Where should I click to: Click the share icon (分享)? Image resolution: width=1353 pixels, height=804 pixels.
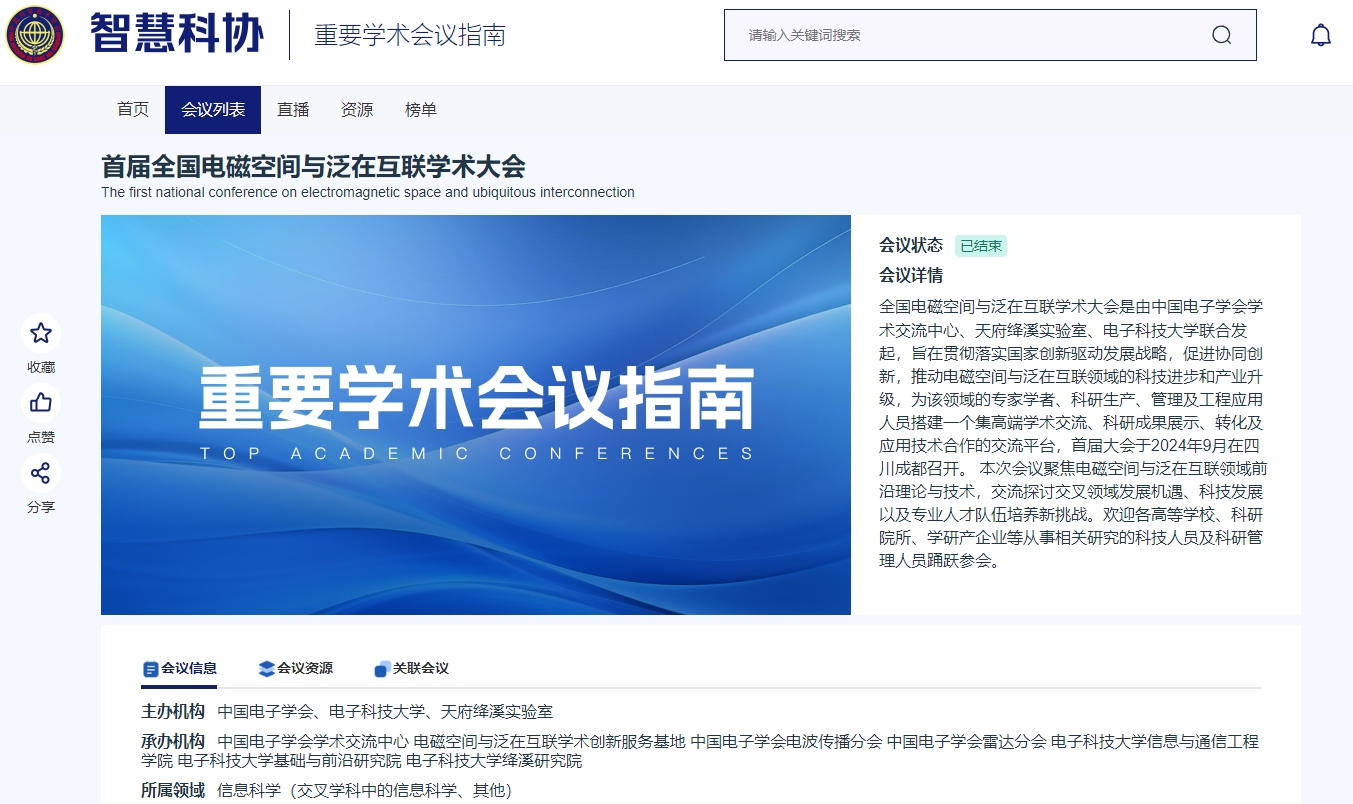(x=41, y=473)
